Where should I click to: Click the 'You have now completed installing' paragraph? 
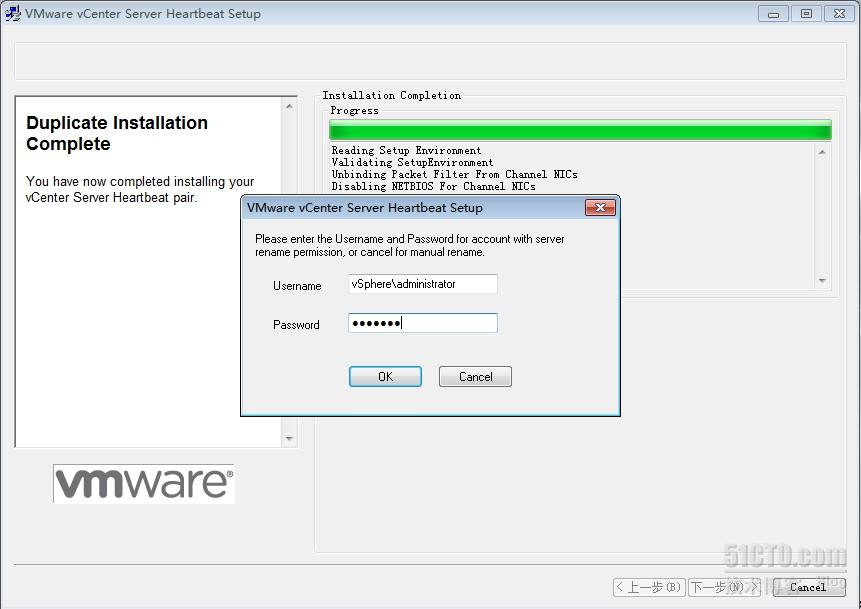pyautogui.click(x=140, y=189)
